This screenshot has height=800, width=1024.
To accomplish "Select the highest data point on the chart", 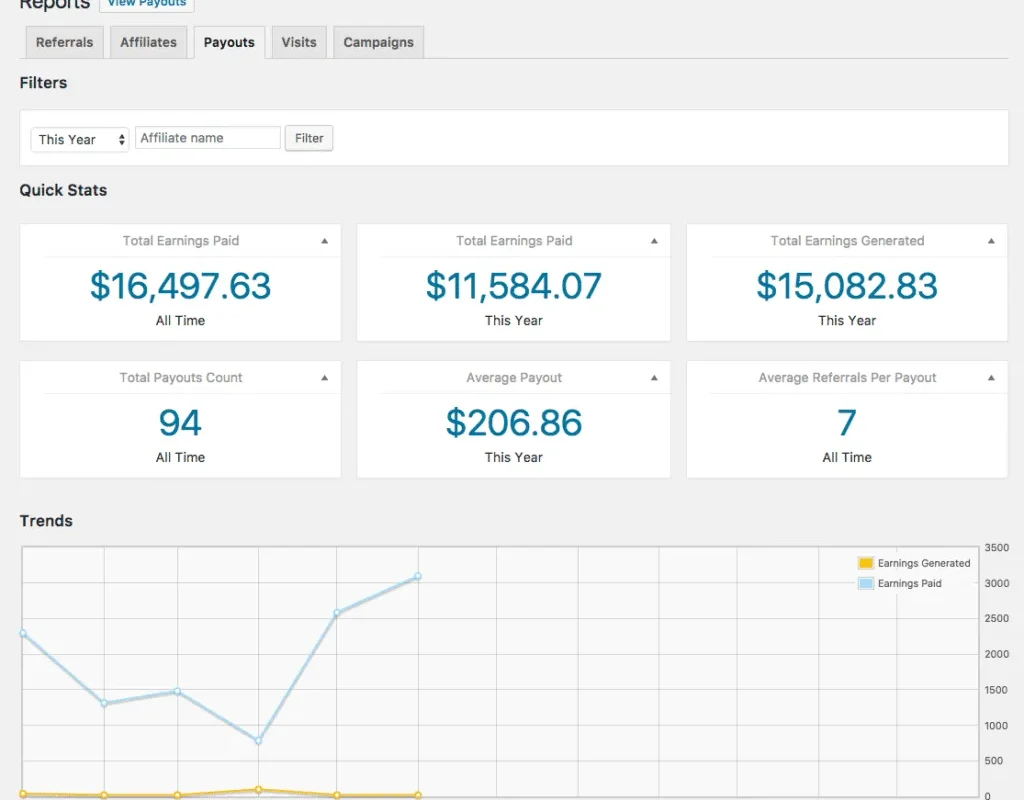I will [x=417, y=577].
